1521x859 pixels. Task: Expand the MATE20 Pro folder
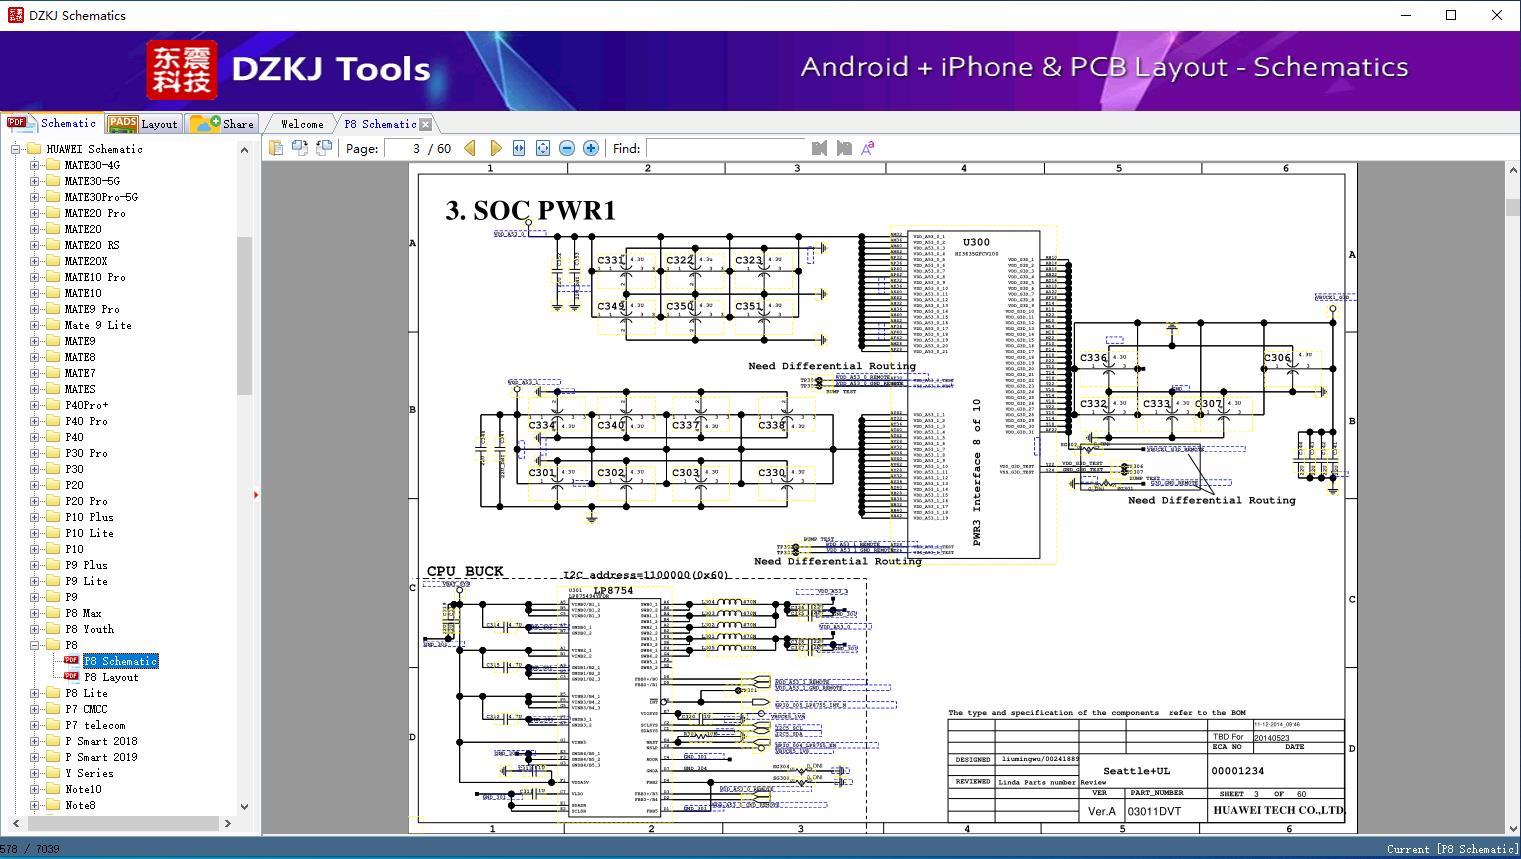[x=35, y=213]
